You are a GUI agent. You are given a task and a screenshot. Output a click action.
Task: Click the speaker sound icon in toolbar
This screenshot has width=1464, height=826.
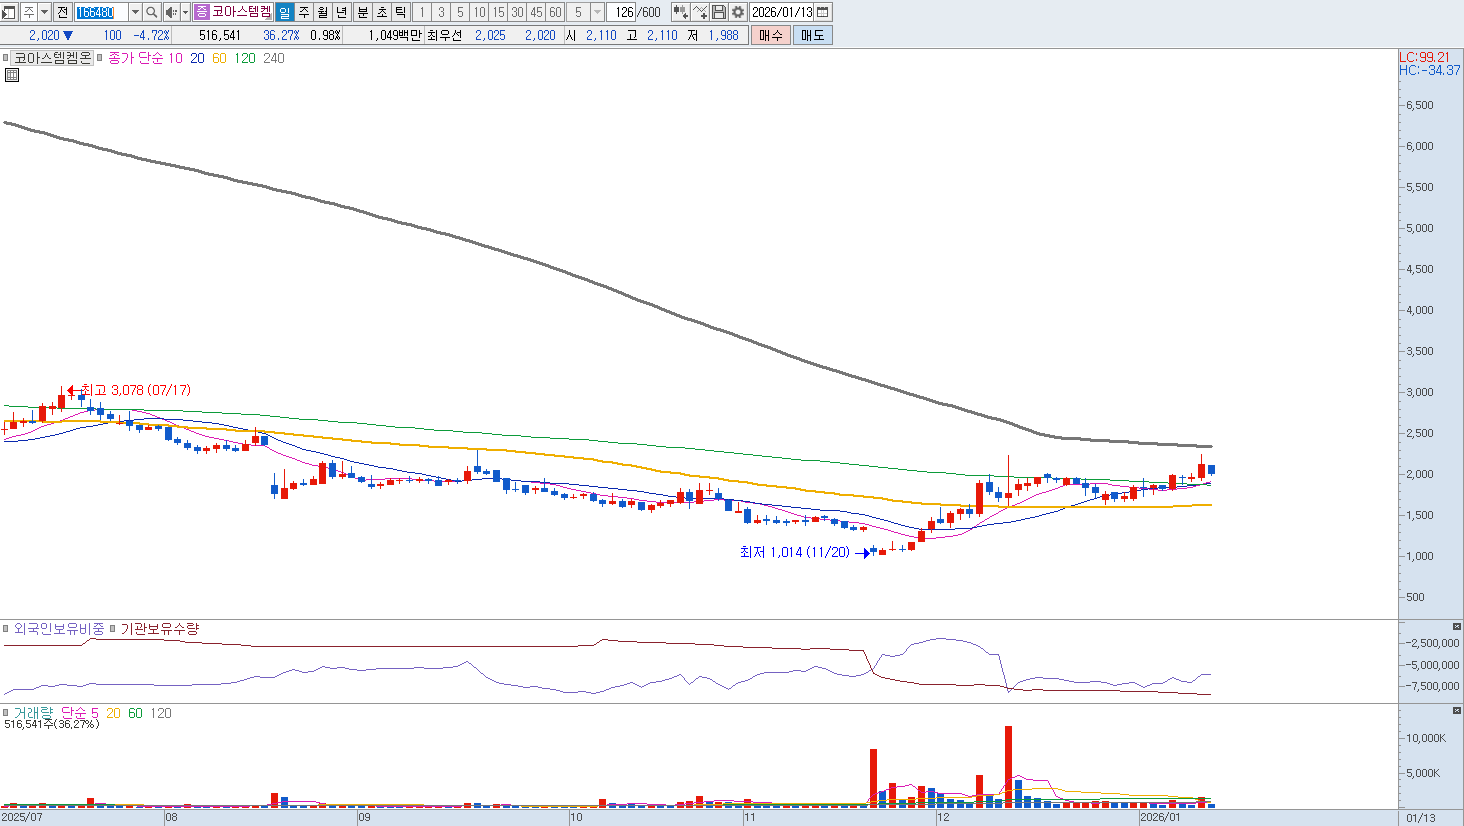click(170, 12)
